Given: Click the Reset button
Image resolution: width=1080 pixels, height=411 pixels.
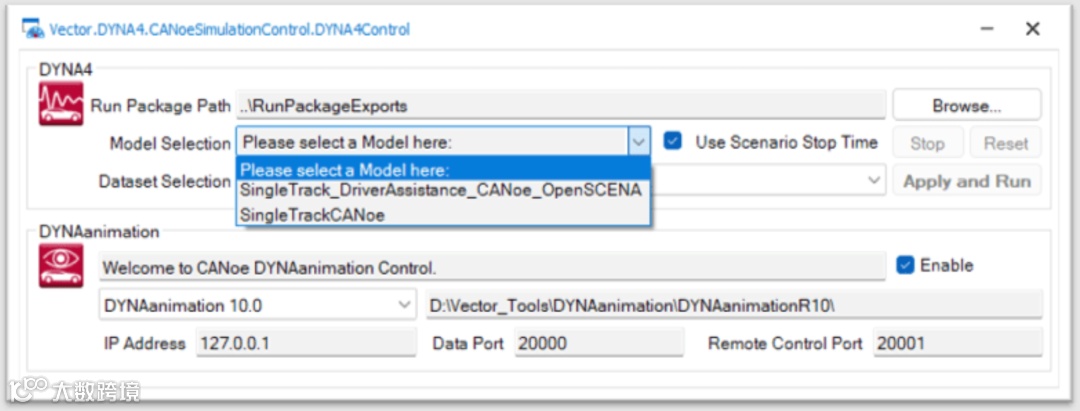Looking at the screenshot, I should (1005, 143).
